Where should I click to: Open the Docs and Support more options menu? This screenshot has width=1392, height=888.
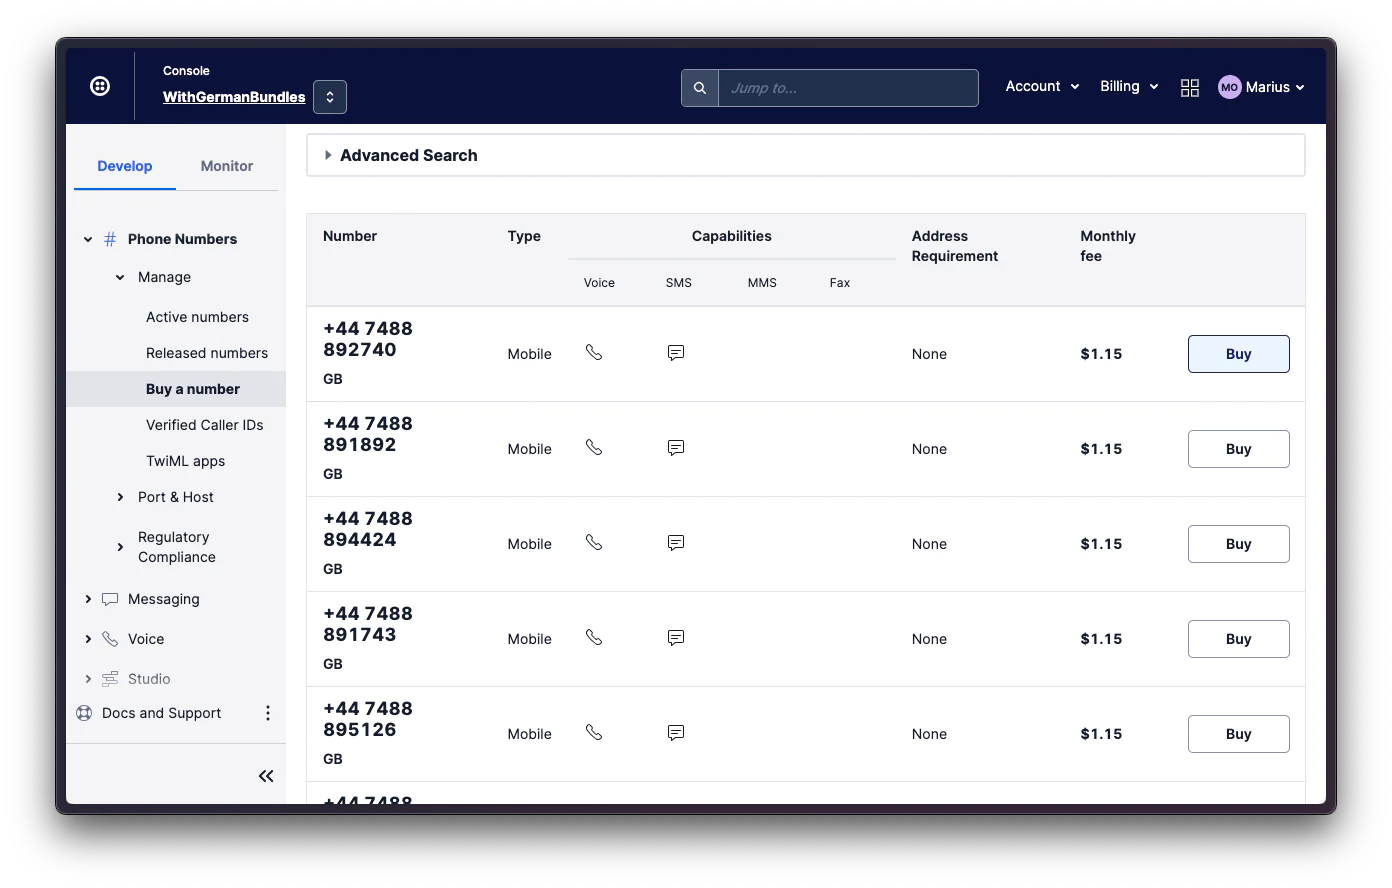[267, 713]
